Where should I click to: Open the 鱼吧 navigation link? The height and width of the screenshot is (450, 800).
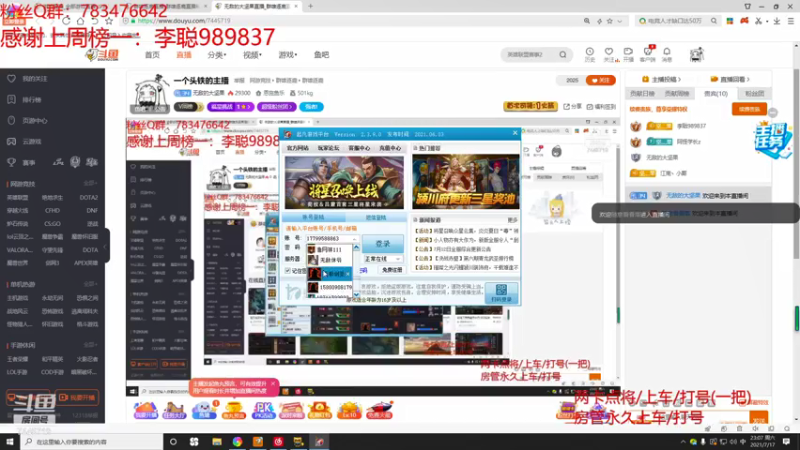(x=321, y=55)
